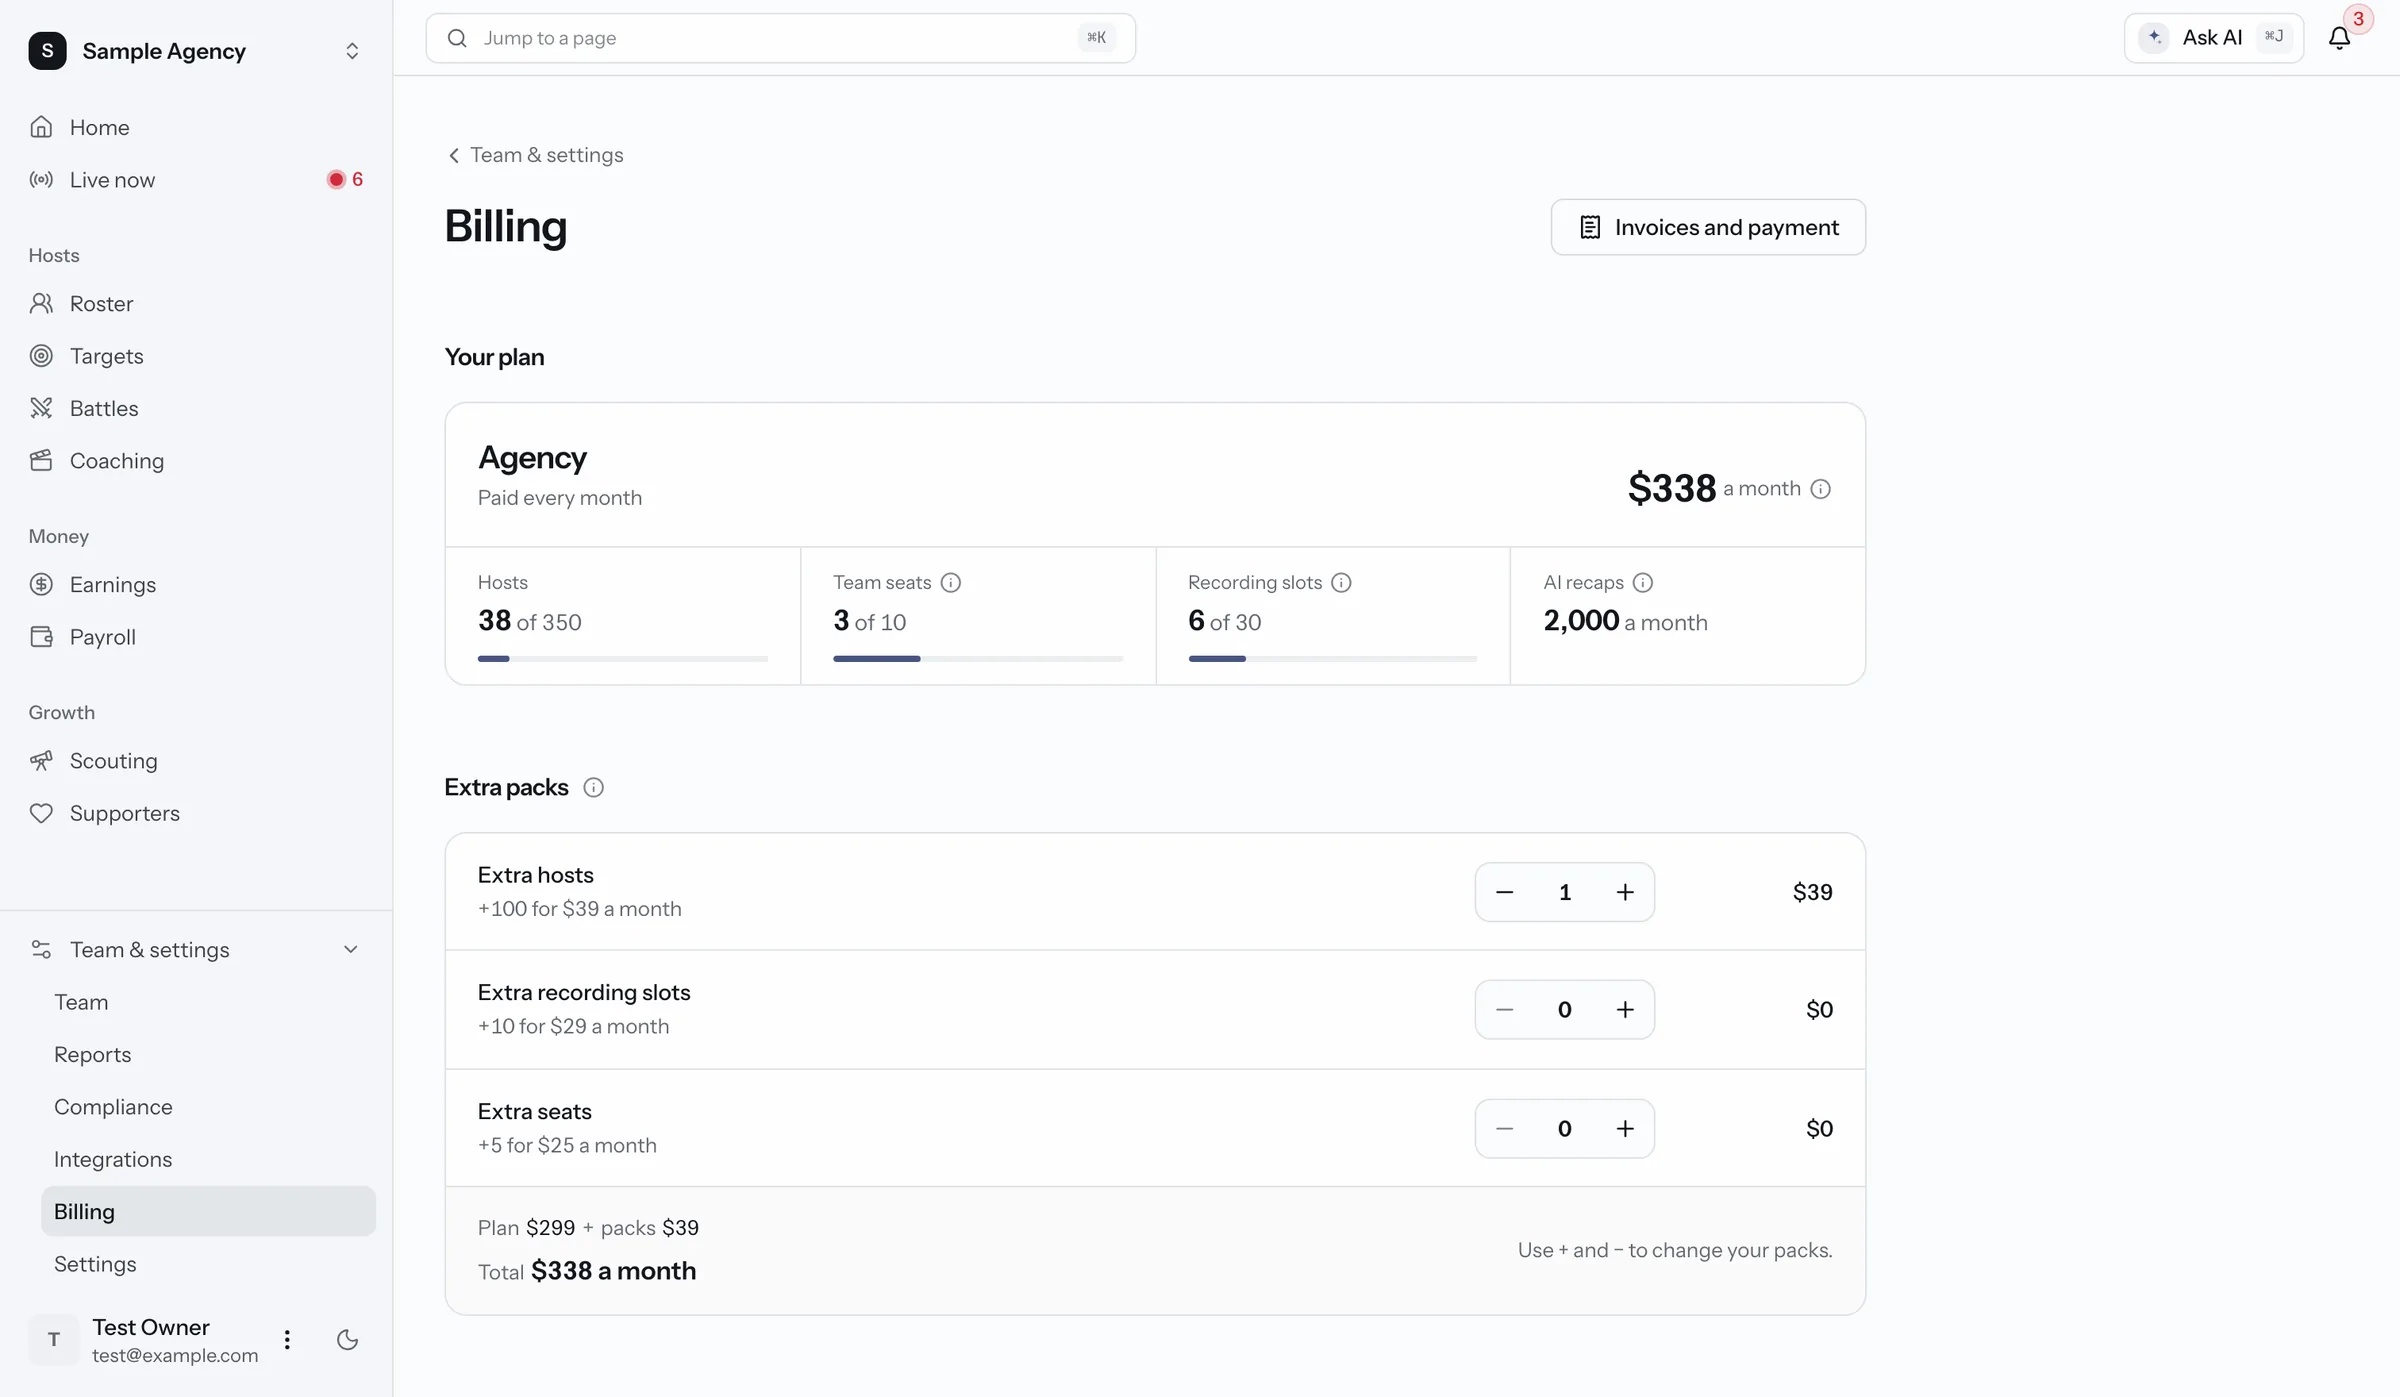Click the Team & settings sliders icon
Image resolution: width=2400 pixels, height=1397 pixels.
tap(41, 949)
